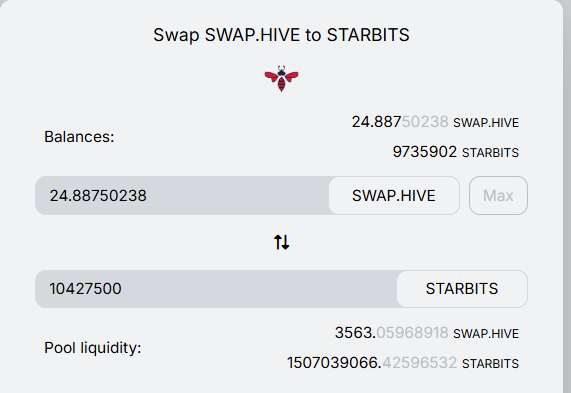Click the gray fractional digits of the SWAP.HIVE balance
Viewport: 571px width, 393px height.
pos(425,122)
